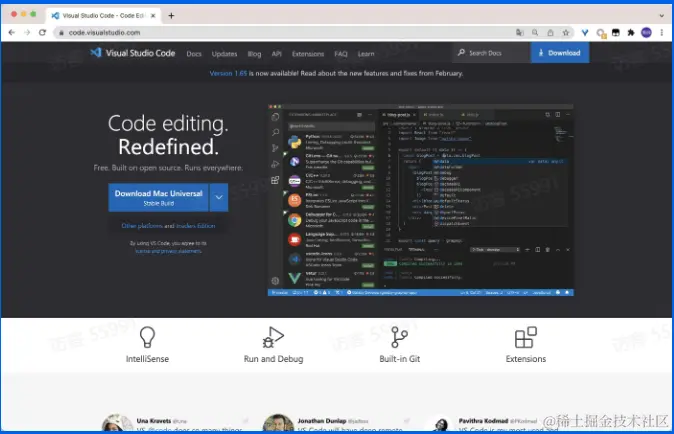Open the tab search chevron at top right
The height and width of the screenshot is (434, 674).
[662, 15]
